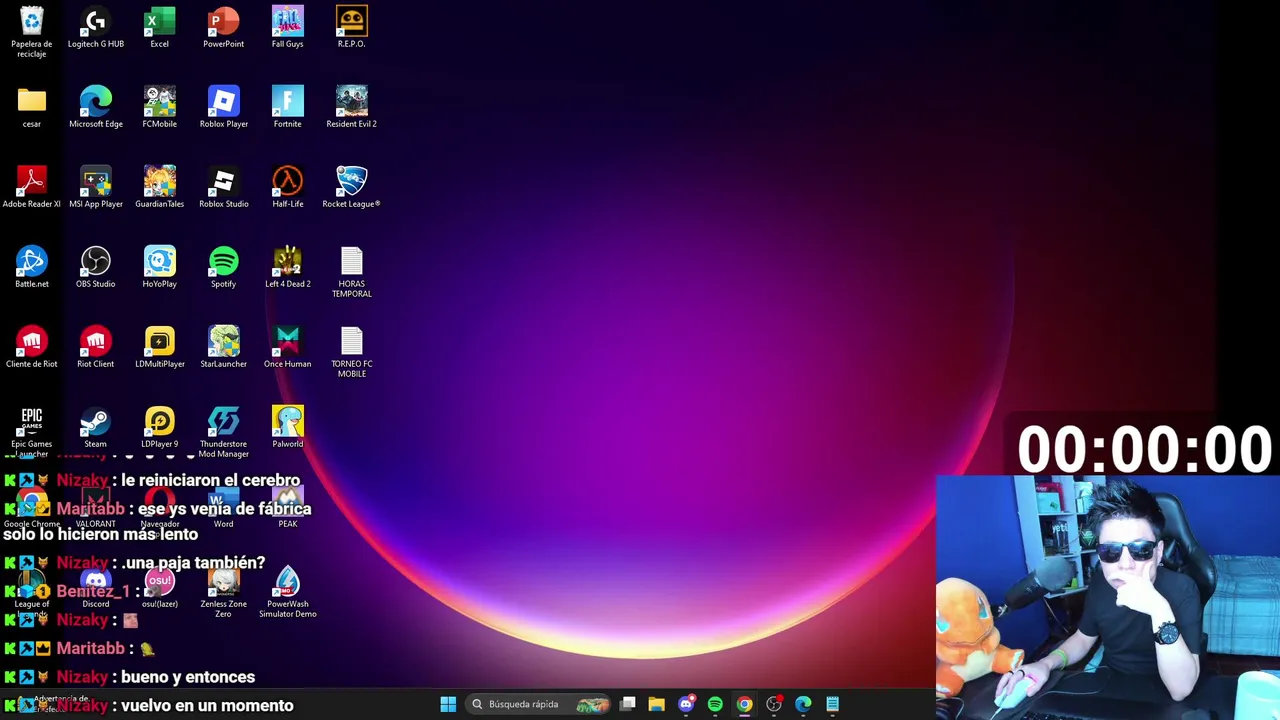
Task: Switch to Edge in the taskbar
Action: 803,704
